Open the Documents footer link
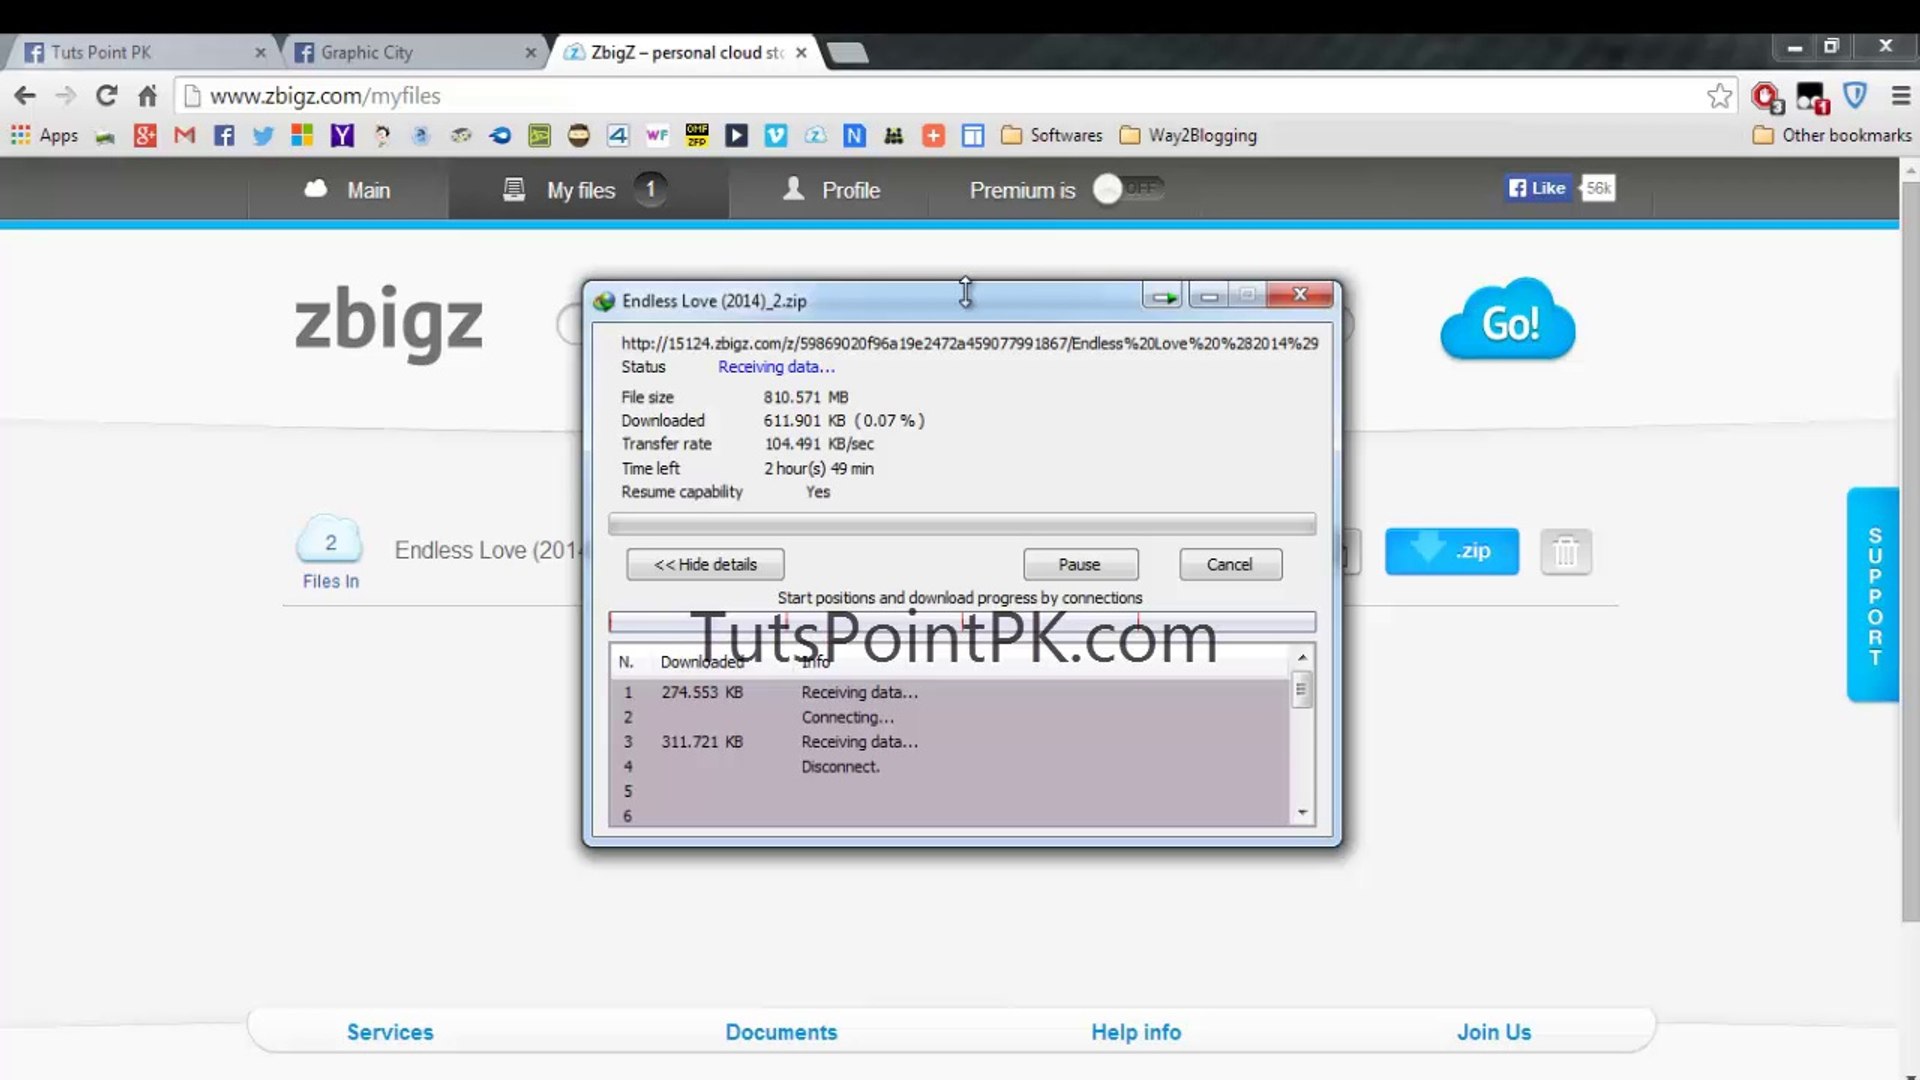Image resolution: width=1920 pixels, height=1080 pixels. 781,1032
